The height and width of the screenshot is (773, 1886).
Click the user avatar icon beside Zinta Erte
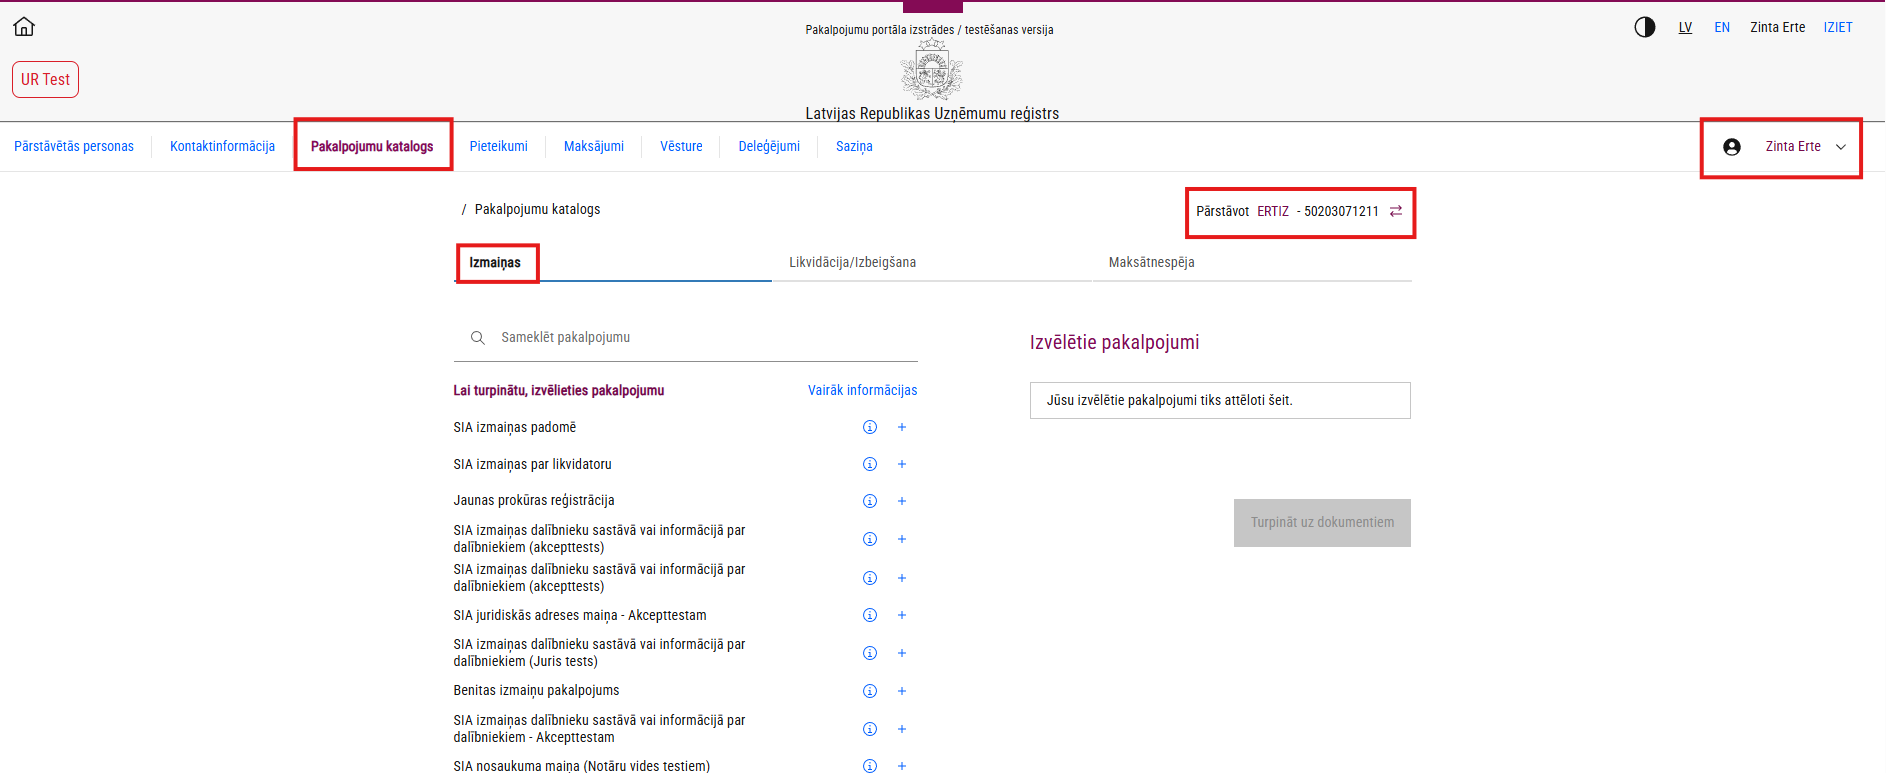pos(1732,147)
